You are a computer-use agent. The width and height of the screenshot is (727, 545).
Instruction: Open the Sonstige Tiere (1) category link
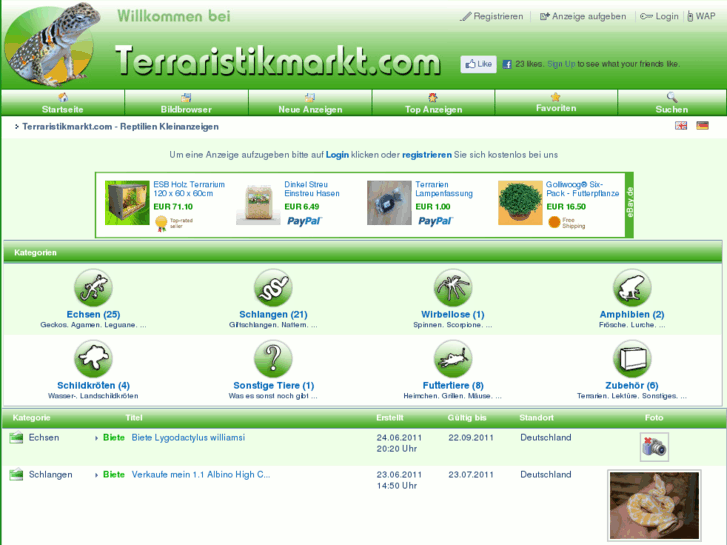click(274, 385)
